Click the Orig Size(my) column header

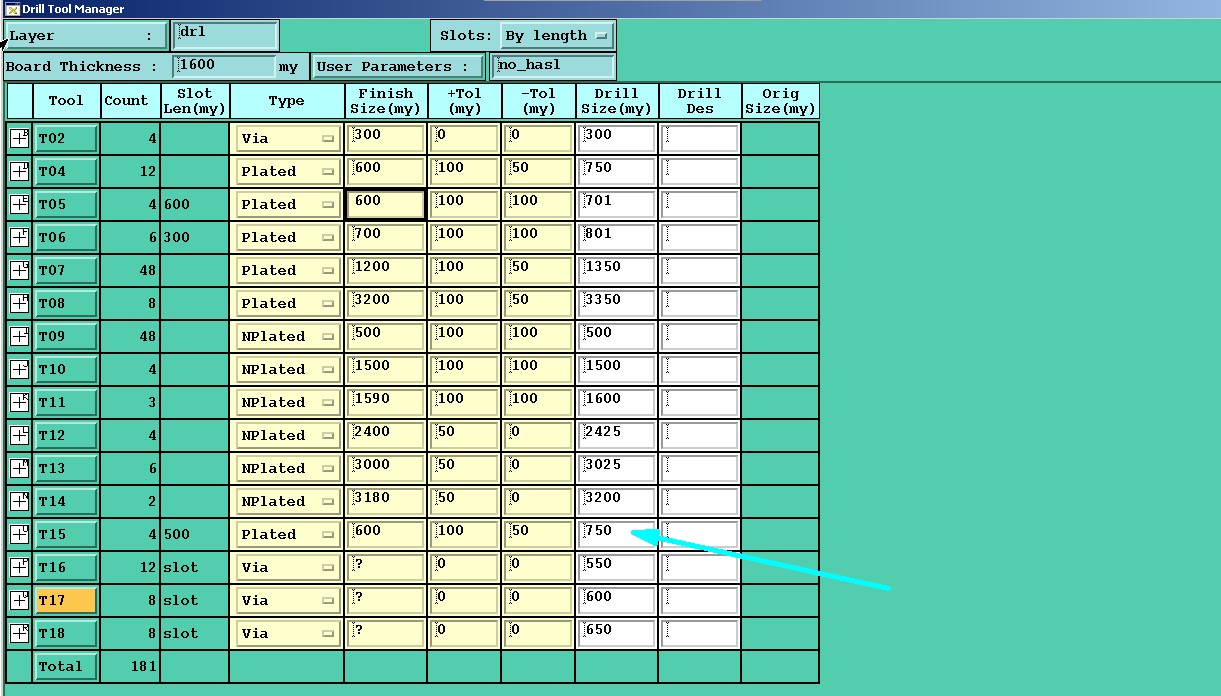tap(780, 101)
